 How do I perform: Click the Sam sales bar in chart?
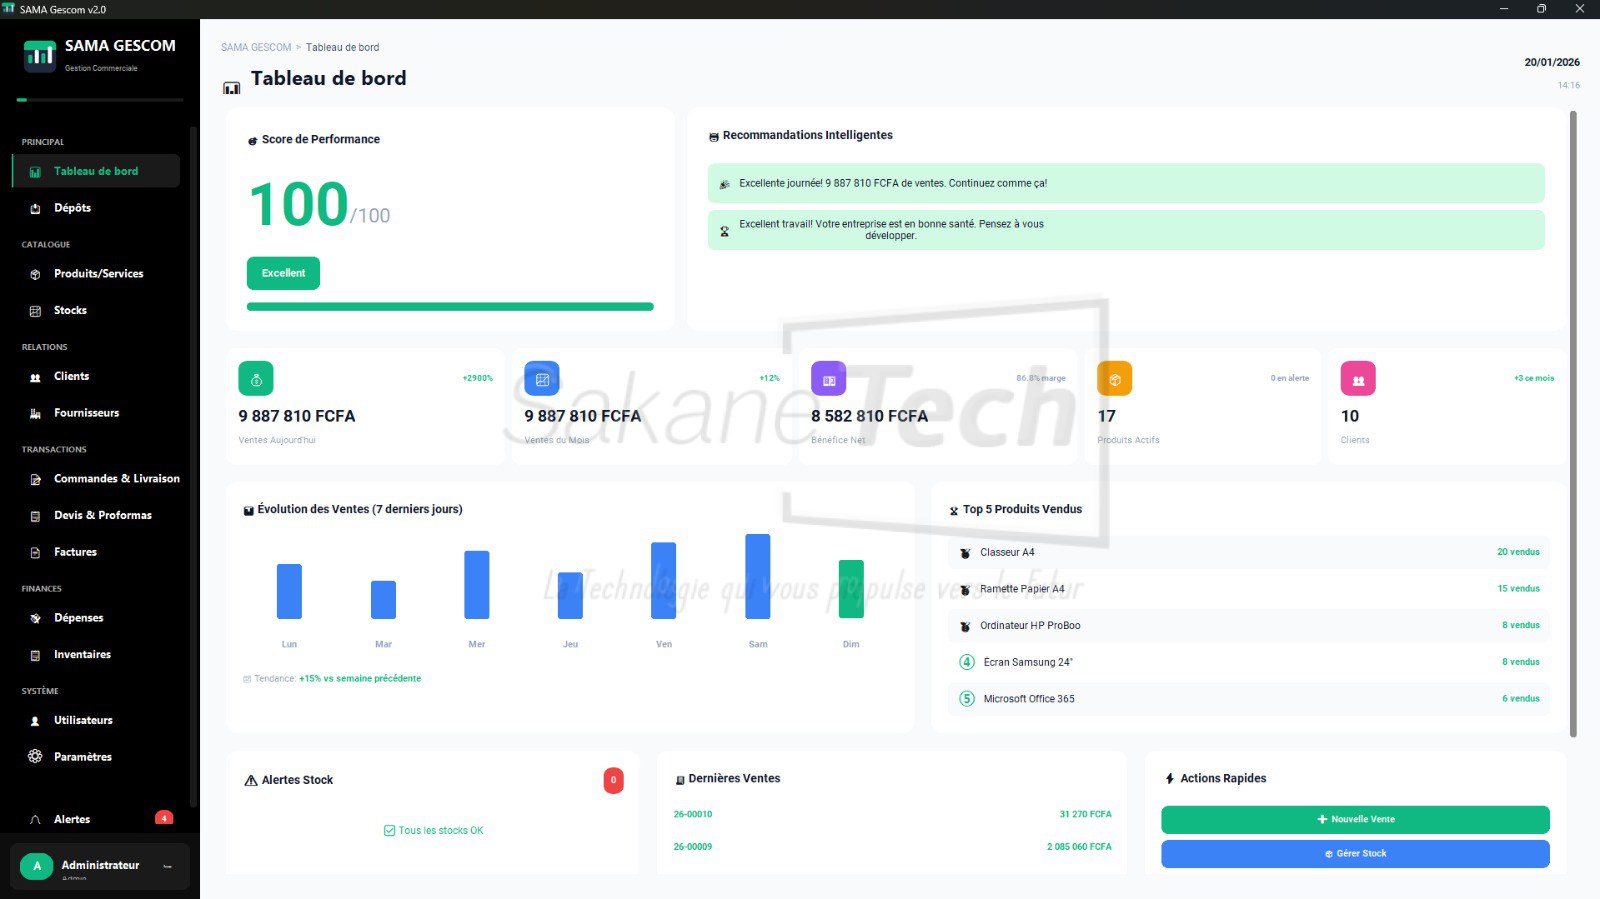[x=758, y=577]
